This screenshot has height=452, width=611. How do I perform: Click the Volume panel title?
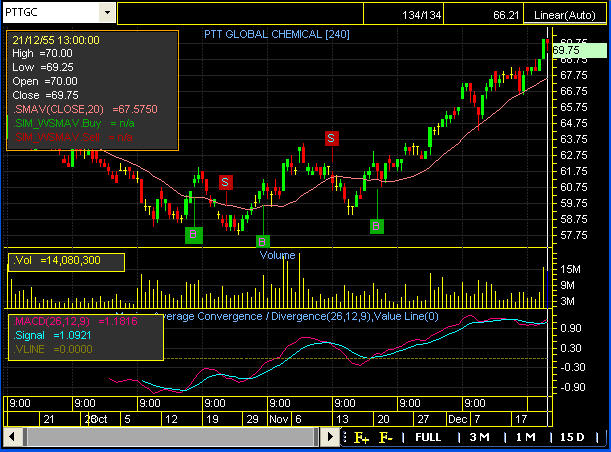coord(277,256)
